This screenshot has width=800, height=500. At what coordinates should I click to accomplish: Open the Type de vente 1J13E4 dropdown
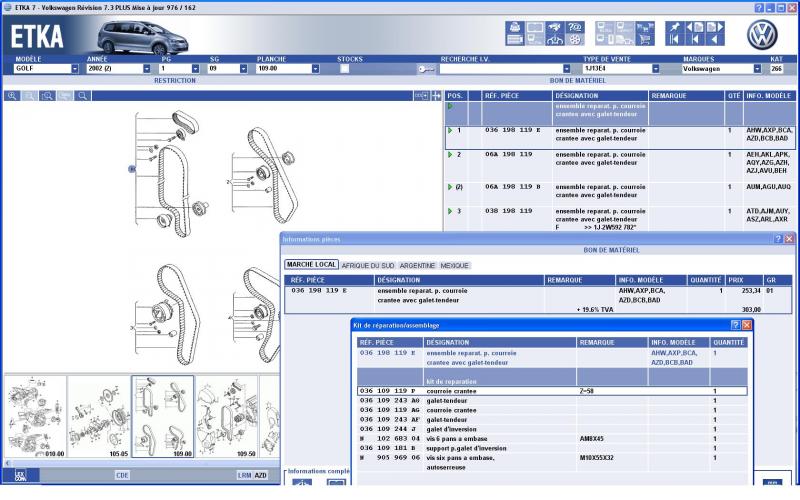click(656, 69)
